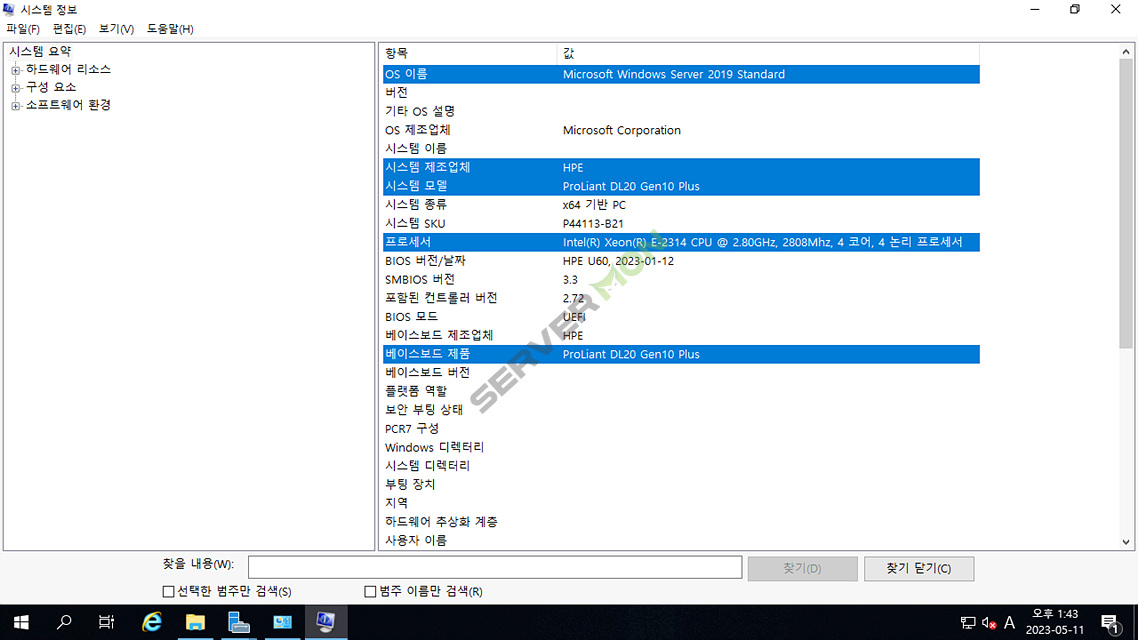1138x640 pixels.
Task: Select the 시스템 모델 row
Action: click(x=681, y=186)
